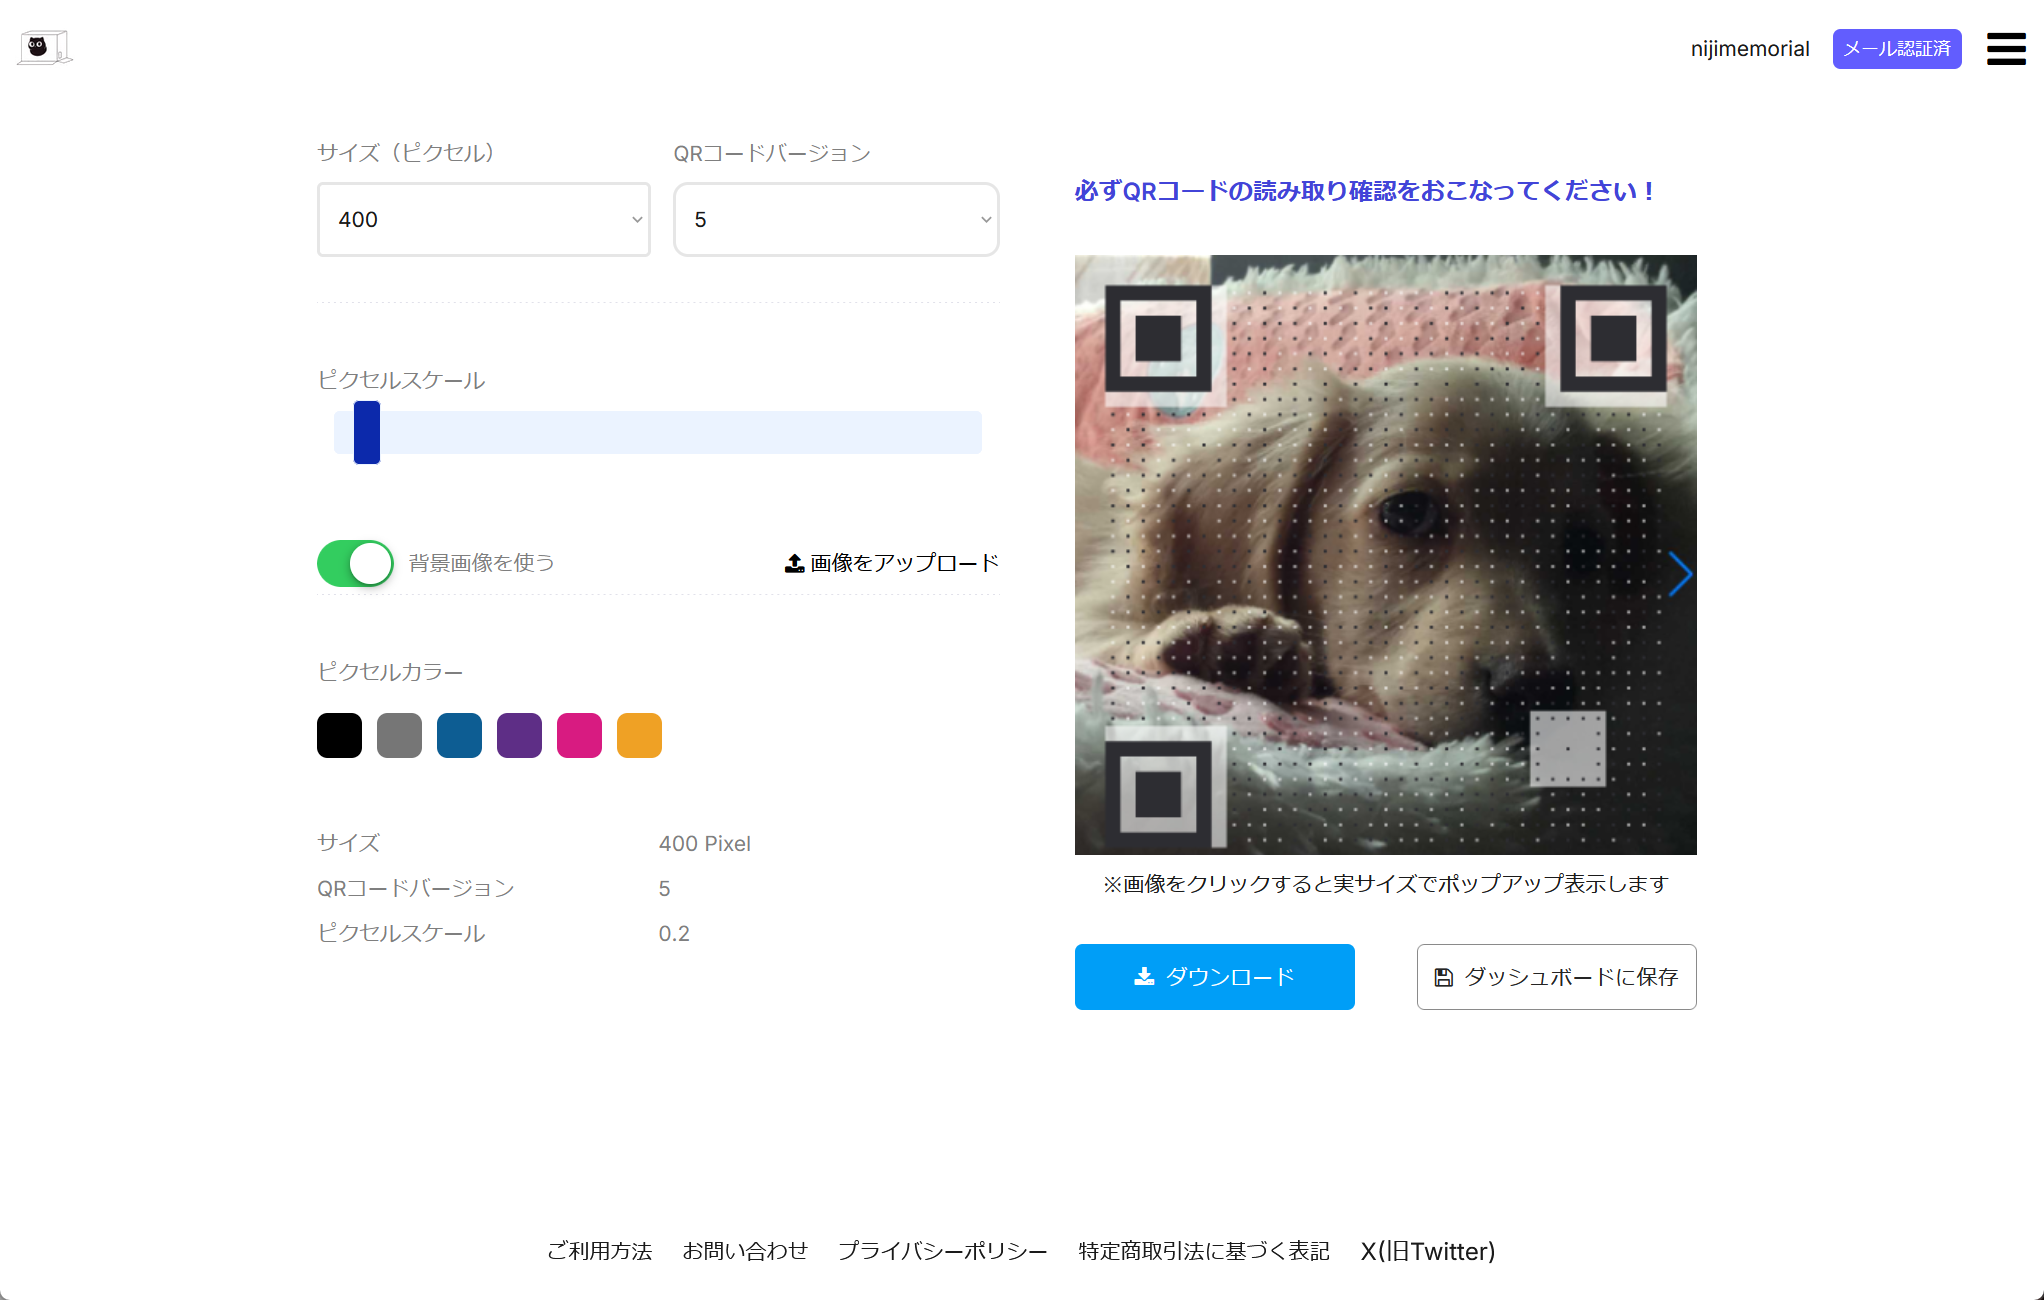Open the ご利用方法 footer link
This screenshot has height=1300, width=2044.
pyautogui.click(x=599, y=1251)
